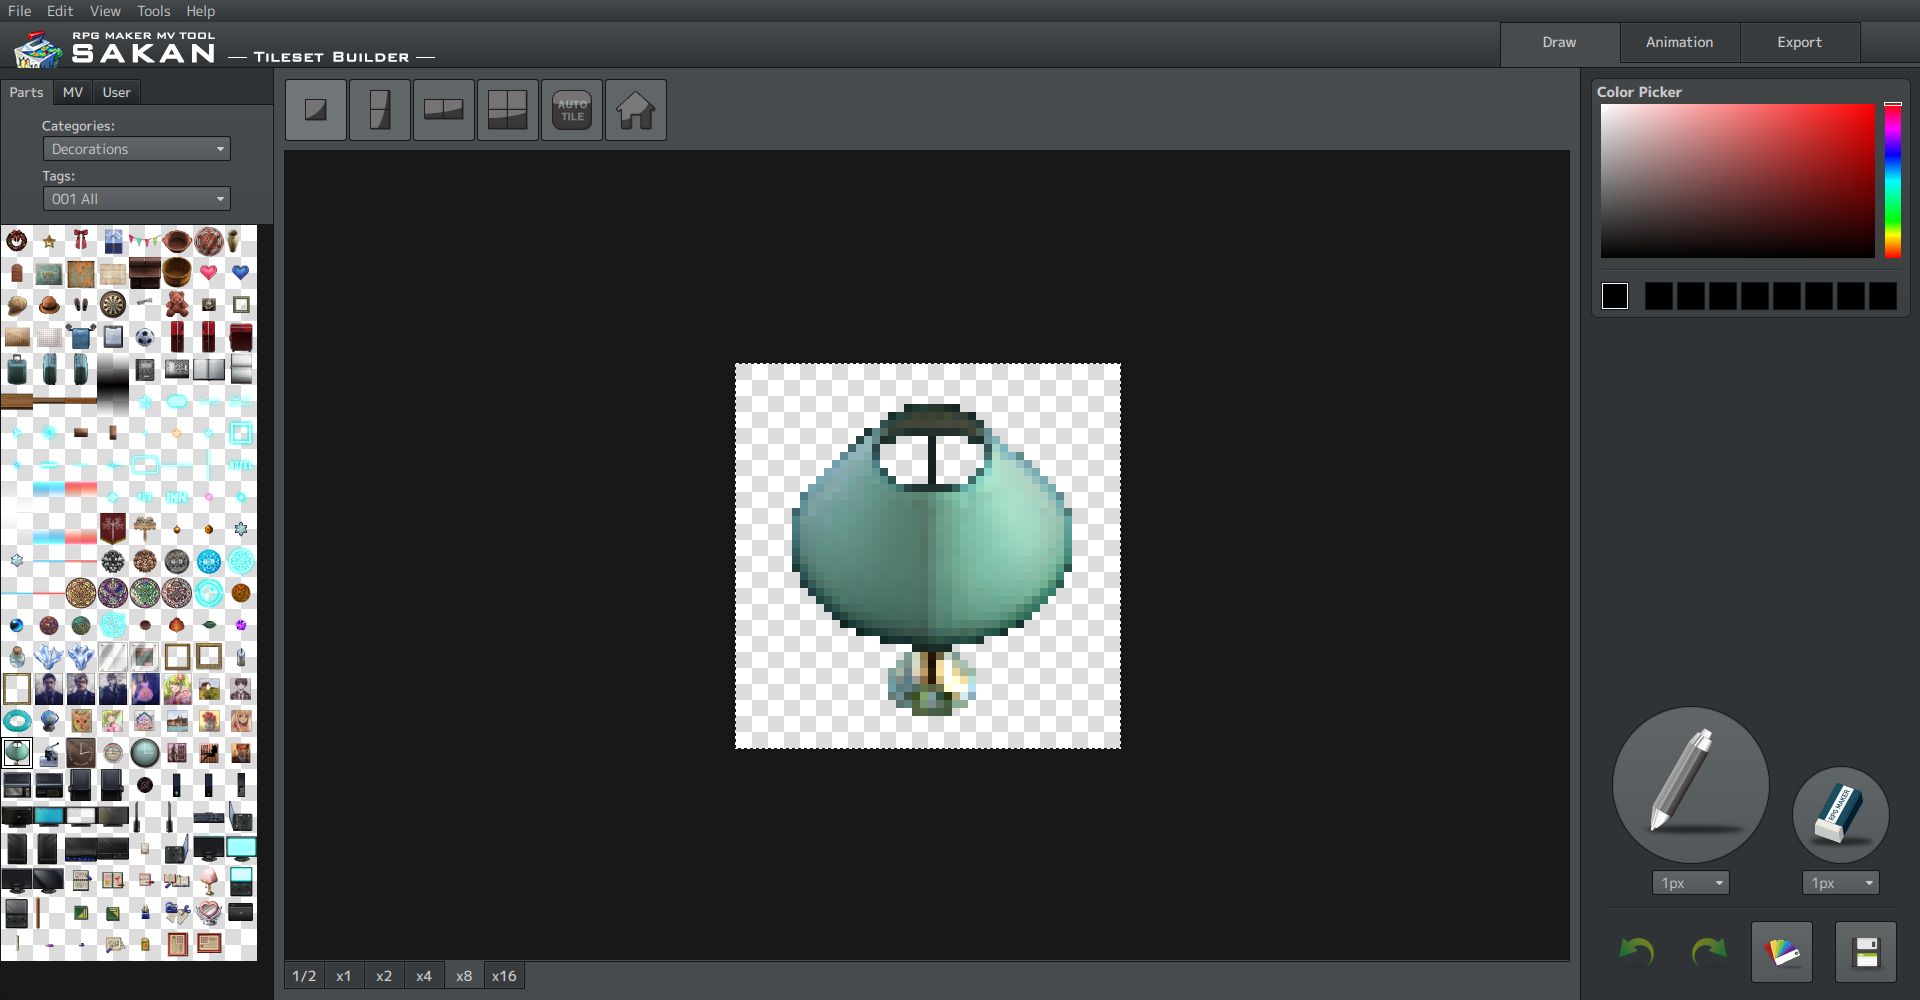Select the single square tile tool

316,110
